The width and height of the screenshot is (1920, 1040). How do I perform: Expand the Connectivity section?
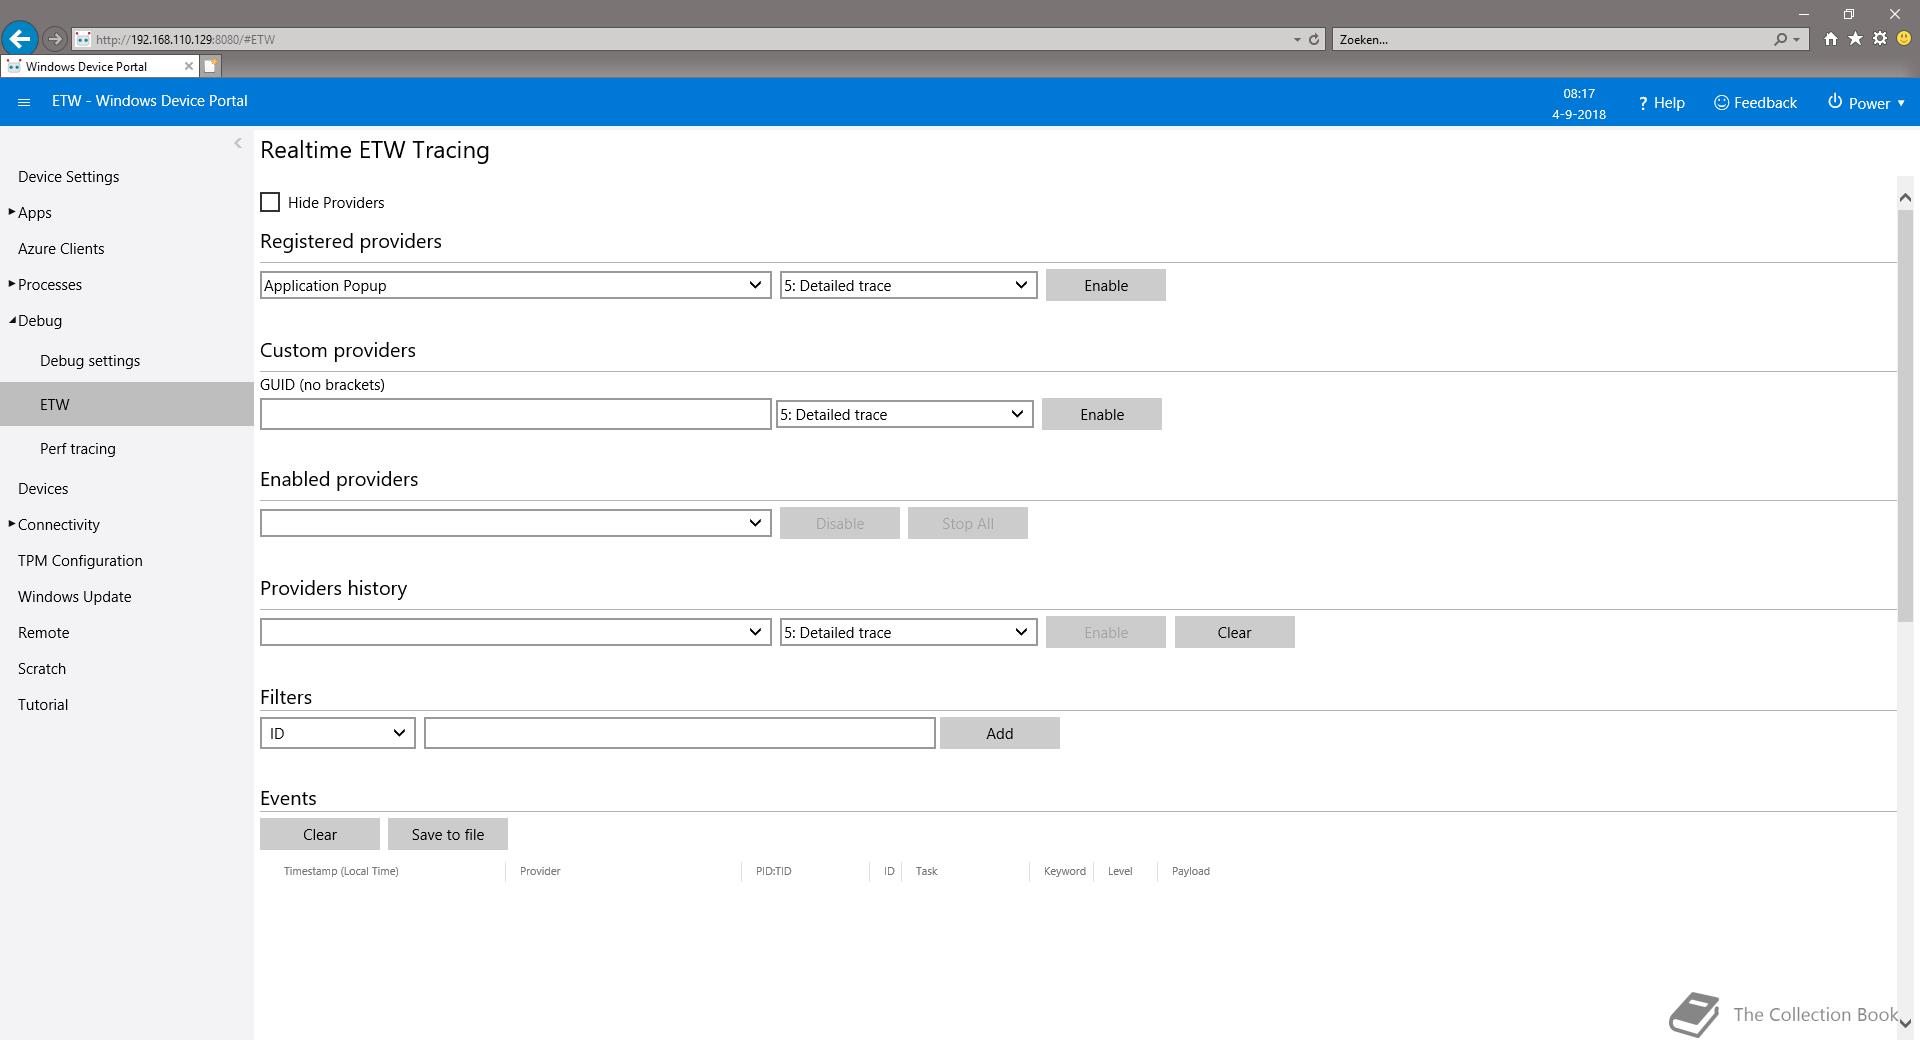tap(12, 524)
